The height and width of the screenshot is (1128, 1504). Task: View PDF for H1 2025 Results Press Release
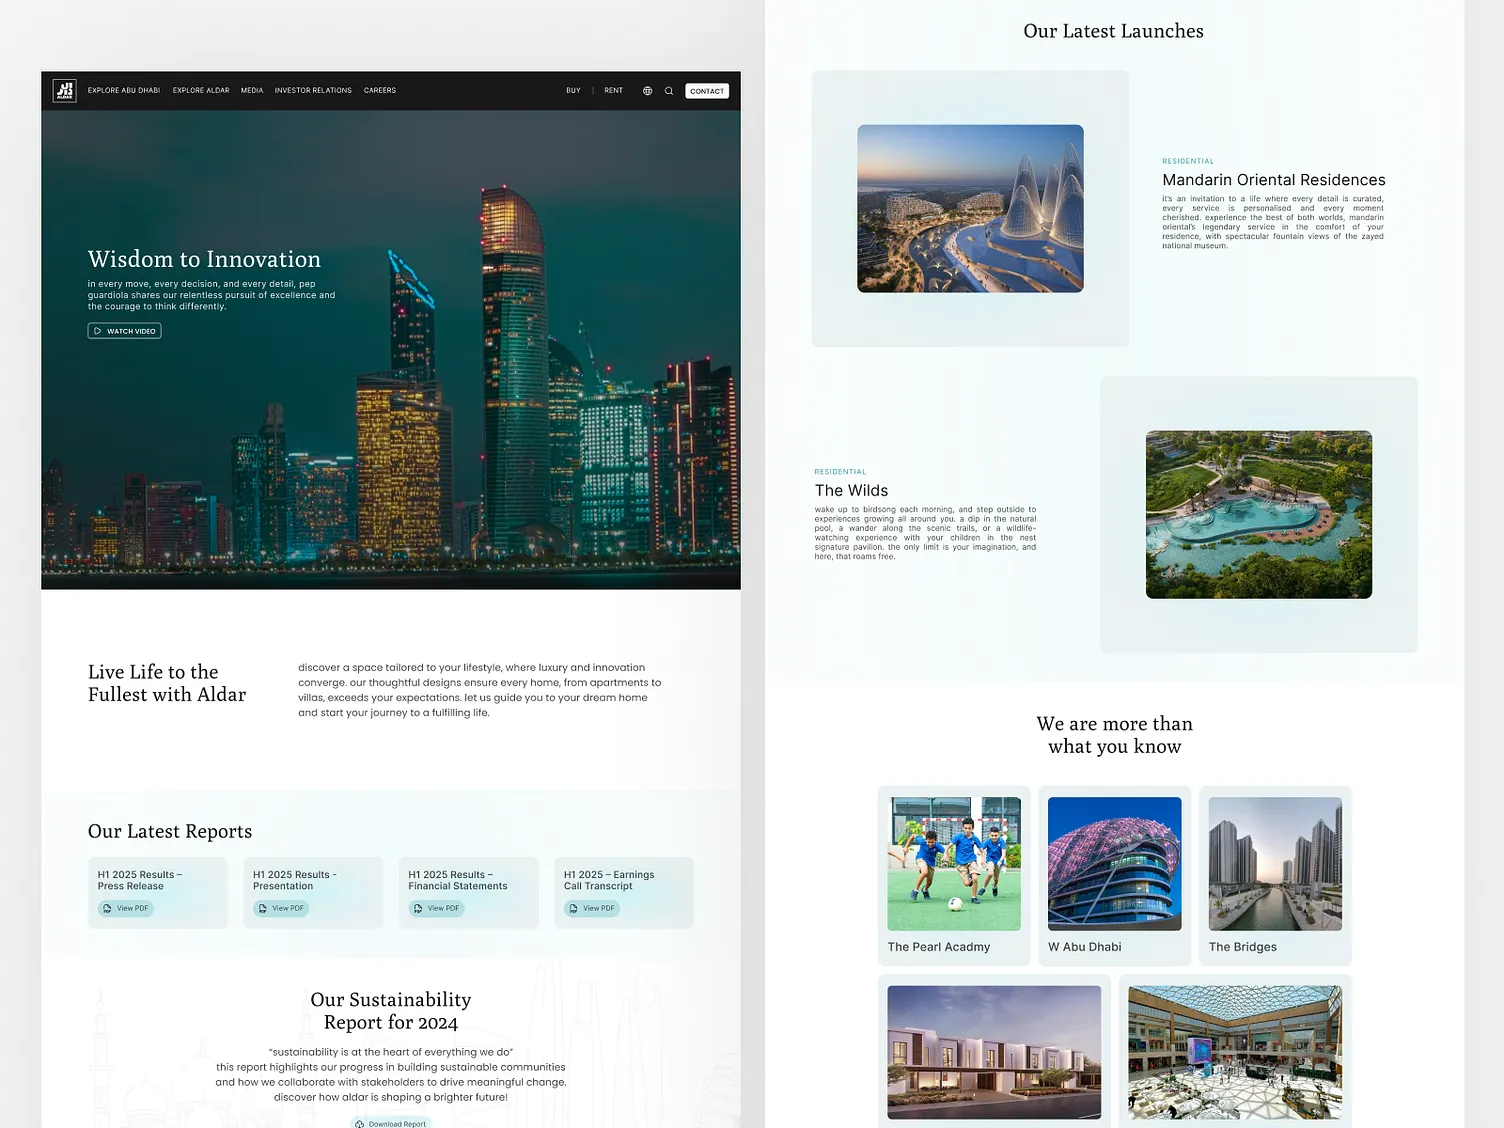[x=126, y=908]
